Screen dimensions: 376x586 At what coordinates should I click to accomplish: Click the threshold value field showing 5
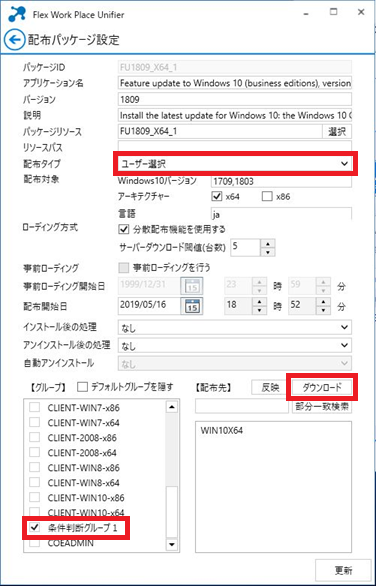pyautogui.click(x=246, y=247)
